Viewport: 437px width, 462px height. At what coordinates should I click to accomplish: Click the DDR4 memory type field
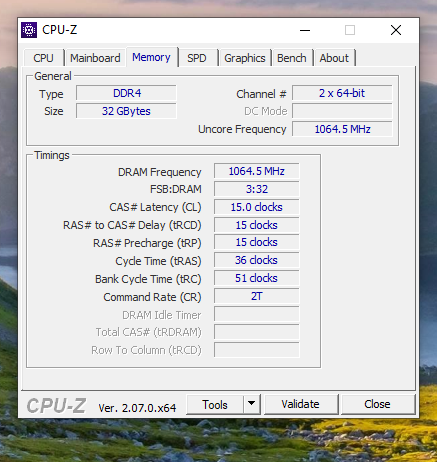pyautogui.click(x=126, y=93)
